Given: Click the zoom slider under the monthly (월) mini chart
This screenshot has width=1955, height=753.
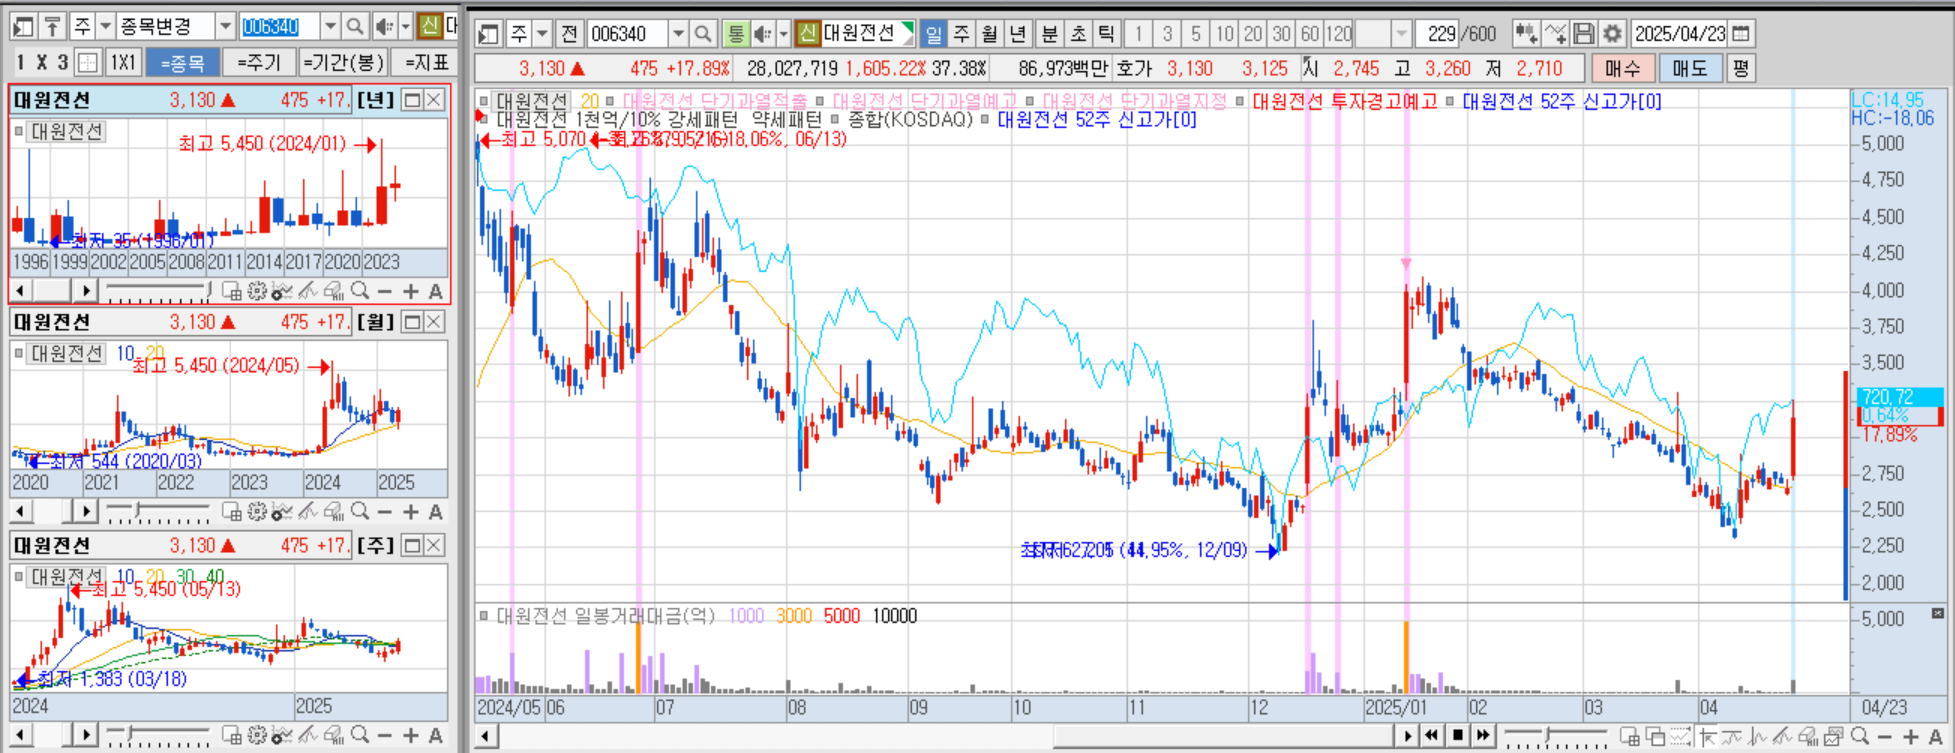Looking at the screenshot, I should coord(158,512).
